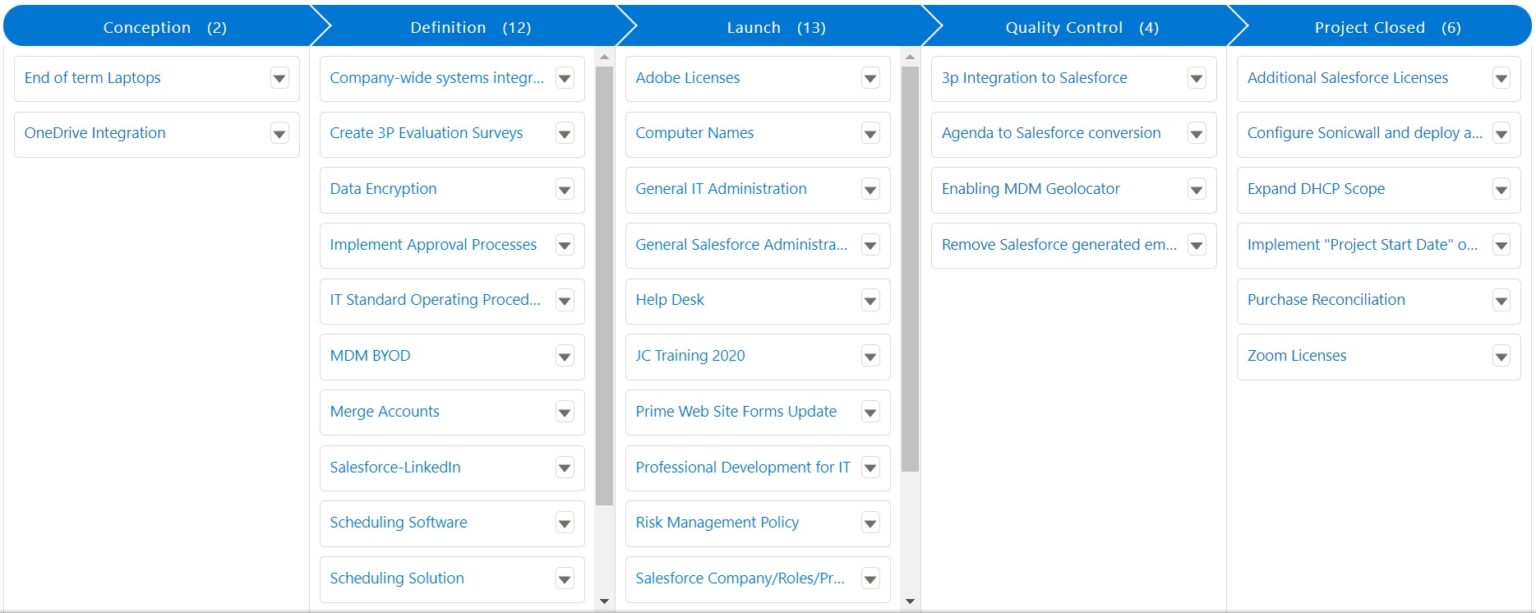Expand the OneDrive Integration card menu

pyautogui.click(x=279, y=133)
